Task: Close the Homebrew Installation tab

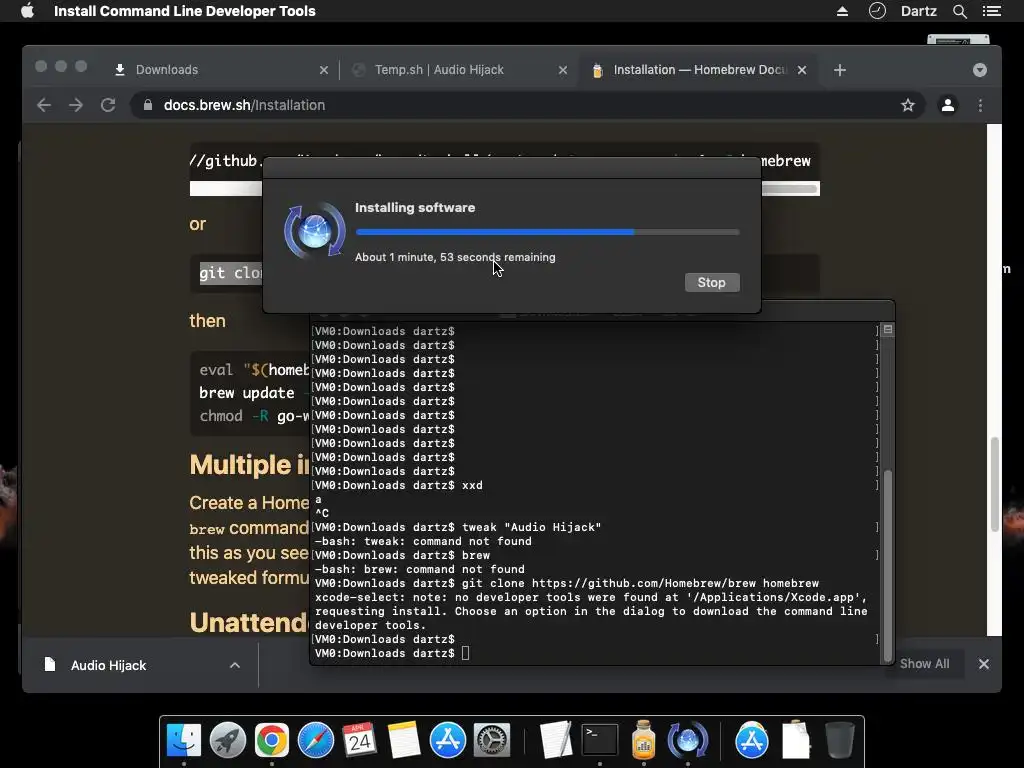Action: (x=802, y=70)
